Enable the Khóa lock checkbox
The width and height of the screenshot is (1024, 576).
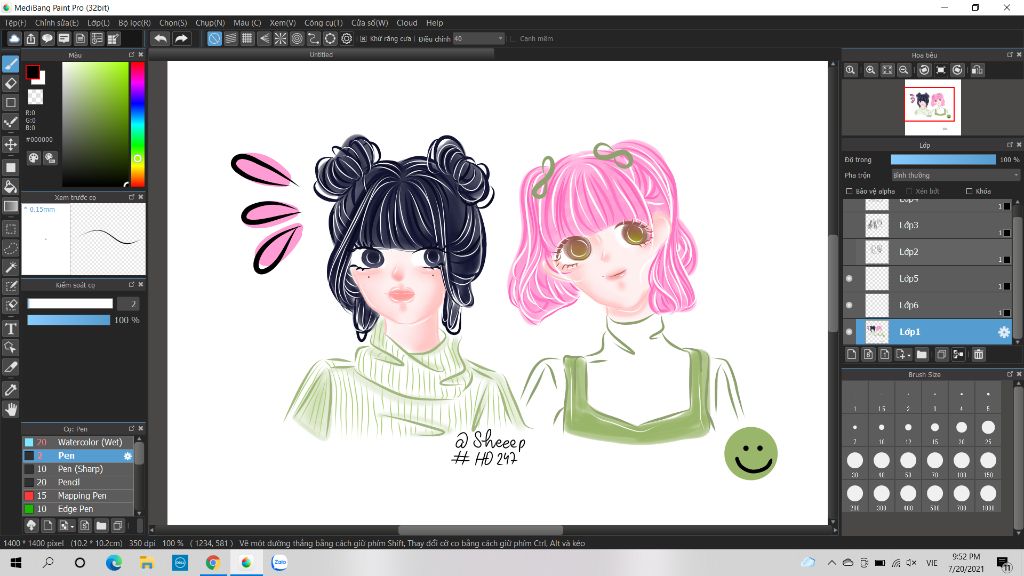969,191
